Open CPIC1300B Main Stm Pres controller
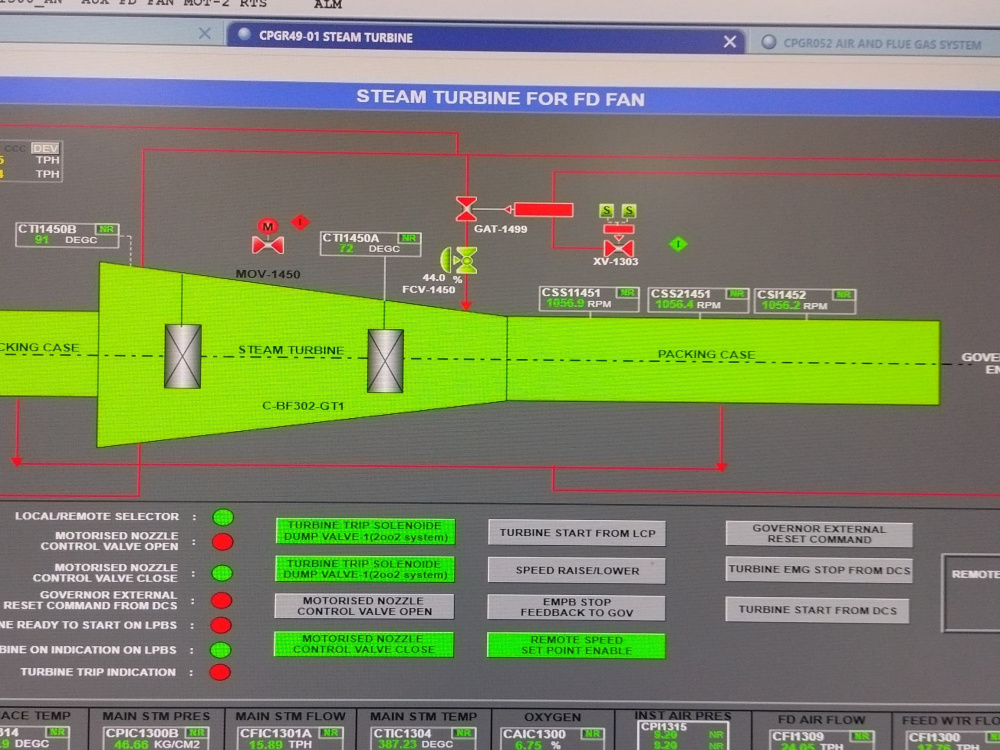The width and height of the screenshot is (1000, 750). pyautogui.click(x=156, y=739)
